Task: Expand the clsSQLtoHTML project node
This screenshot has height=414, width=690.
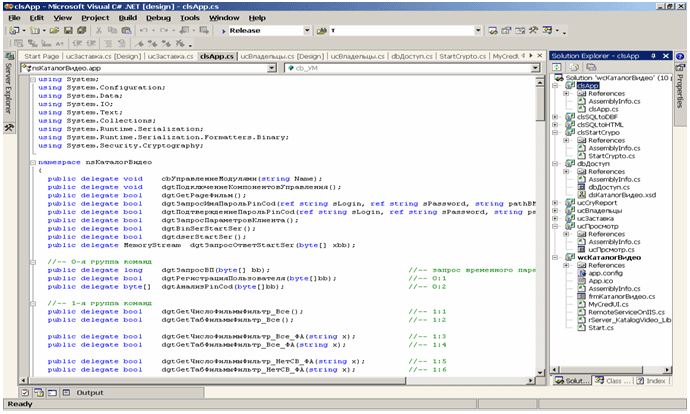Action: coord(556,125)
